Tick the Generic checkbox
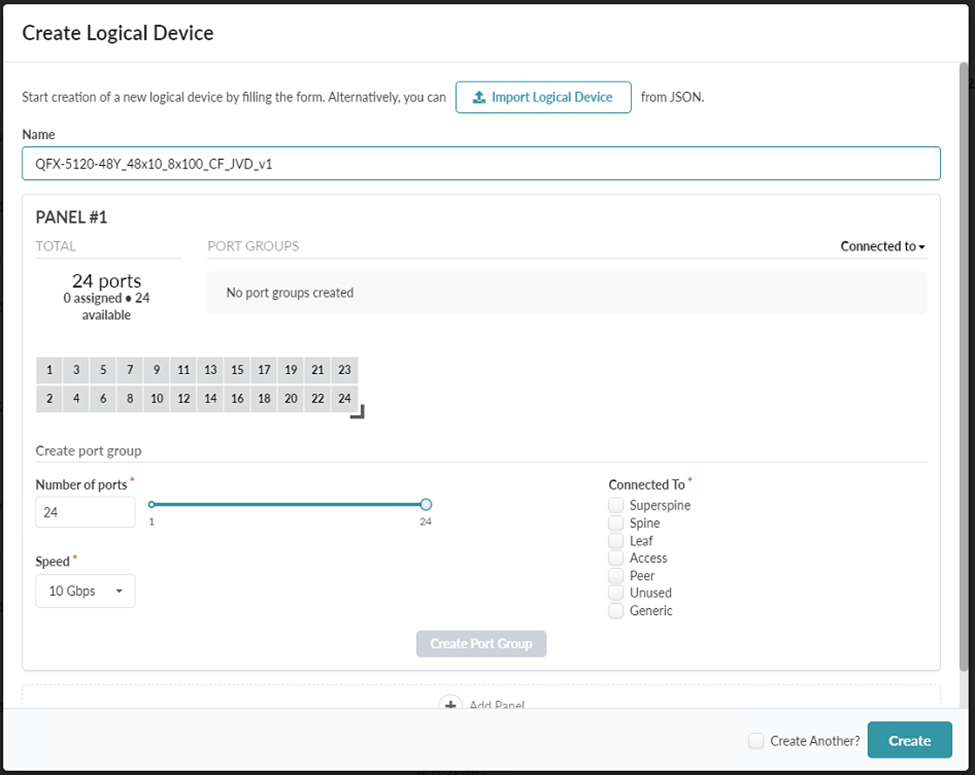975x775 pixels. pos(616,611)
